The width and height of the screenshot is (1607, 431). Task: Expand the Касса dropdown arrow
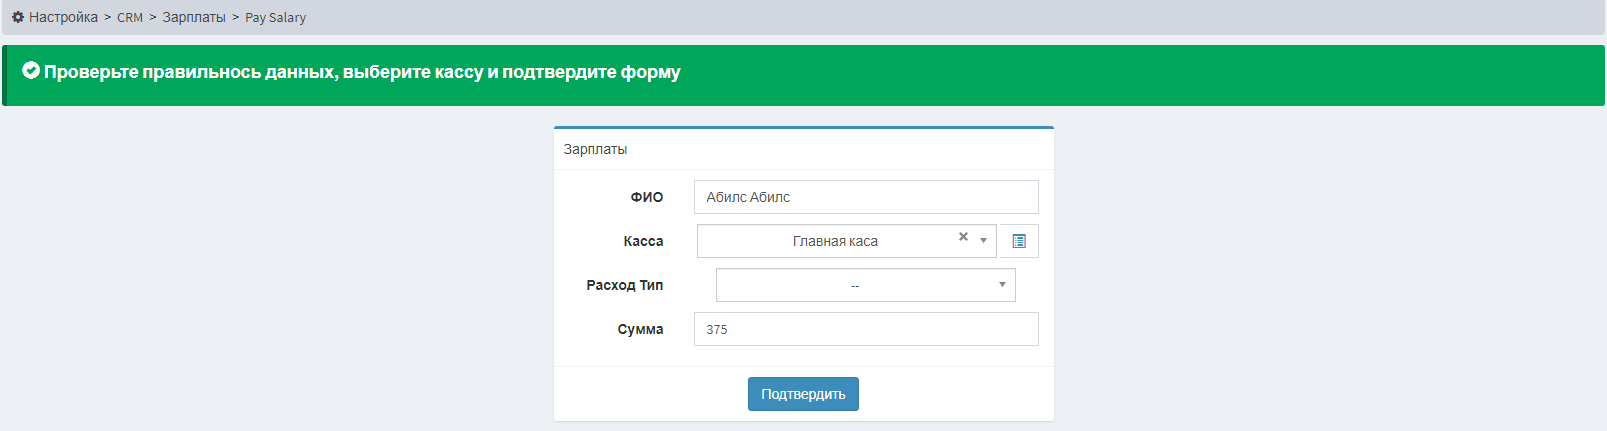click(x=983, y=241)
